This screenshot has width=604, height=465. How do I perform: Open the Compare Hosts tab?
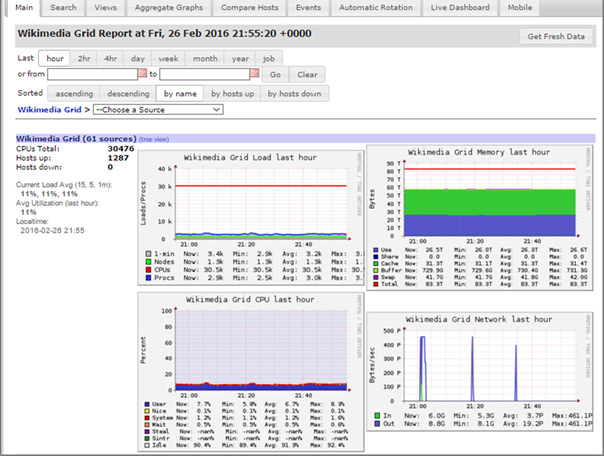tap(250, 7)
